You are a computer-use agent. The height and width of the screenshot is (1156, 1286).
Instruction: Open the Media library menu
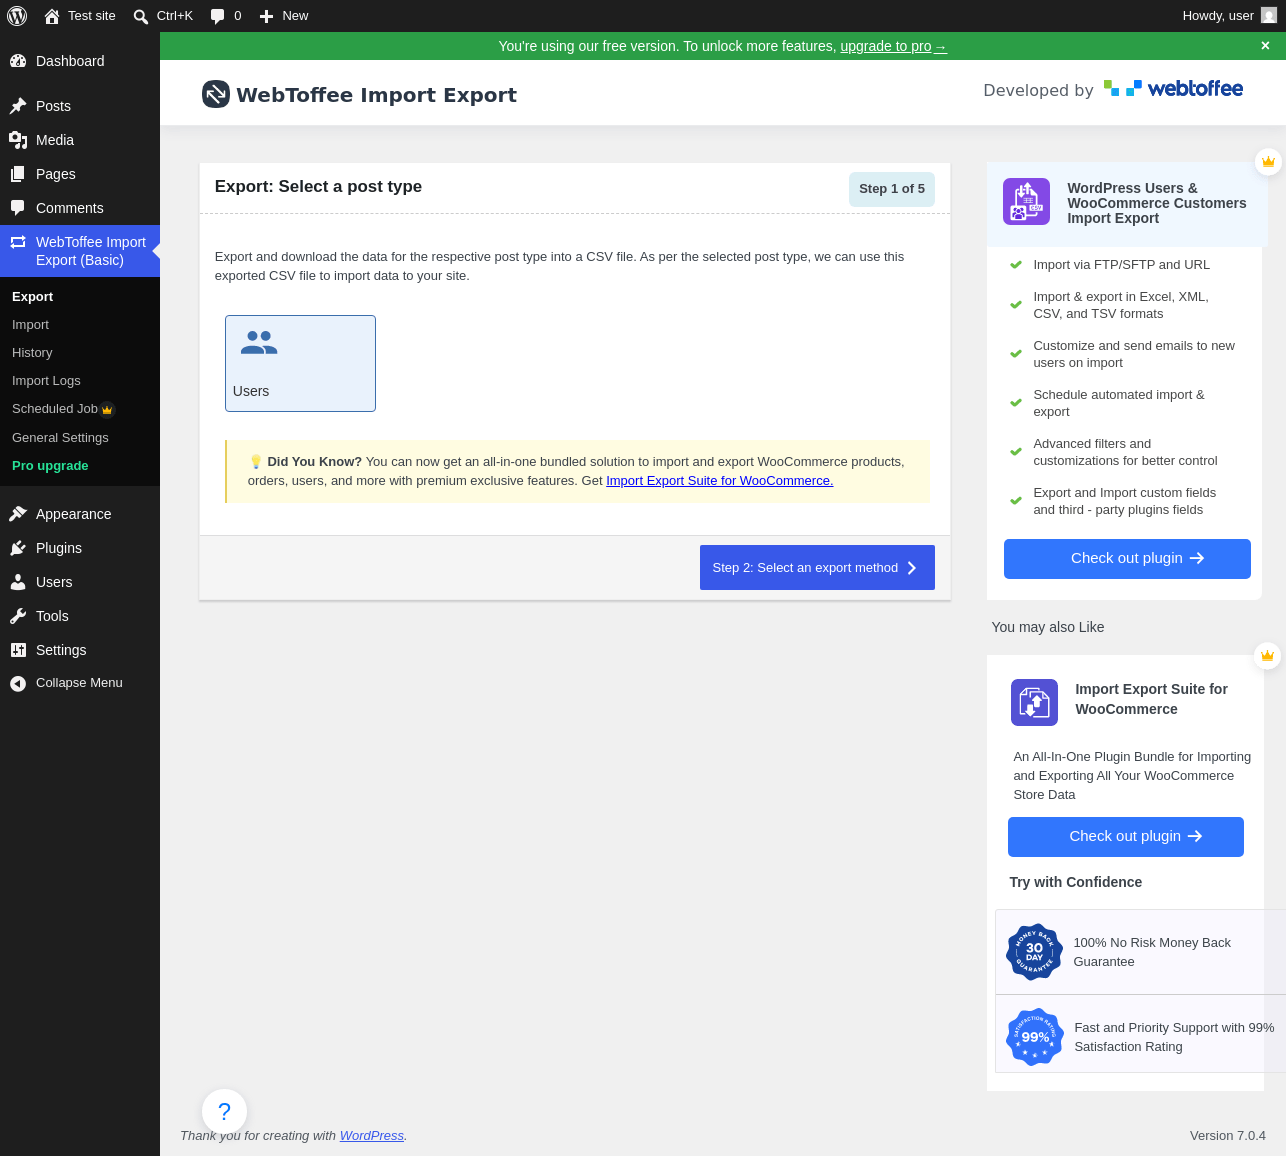pos(80,140)
